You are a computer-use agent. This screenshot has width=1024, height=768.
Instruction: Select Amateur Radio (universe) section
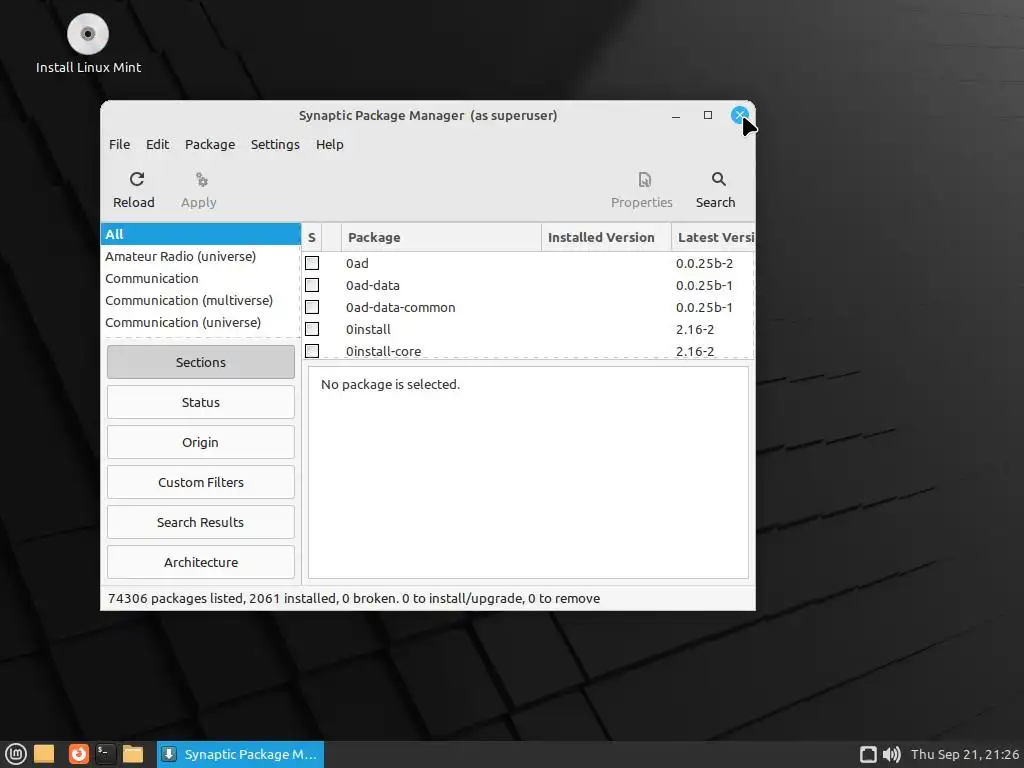[200, 257]
